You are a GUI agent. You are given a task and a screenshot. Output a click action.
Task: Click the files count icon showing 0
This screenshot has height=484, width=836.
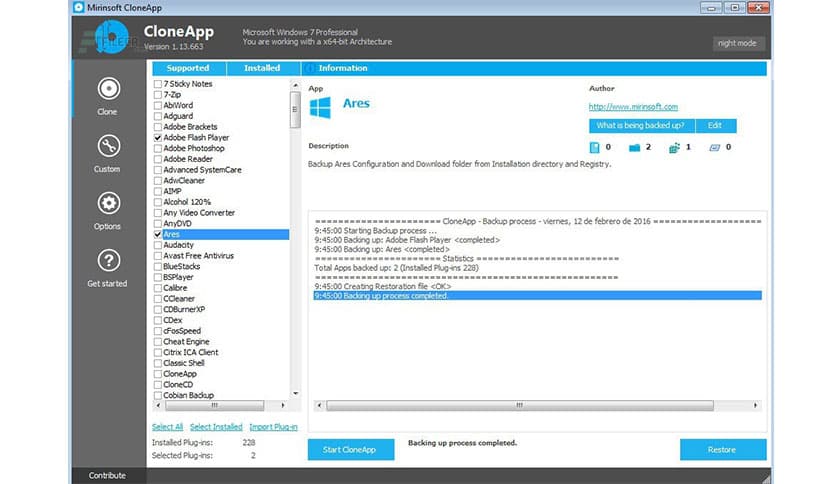594,148
